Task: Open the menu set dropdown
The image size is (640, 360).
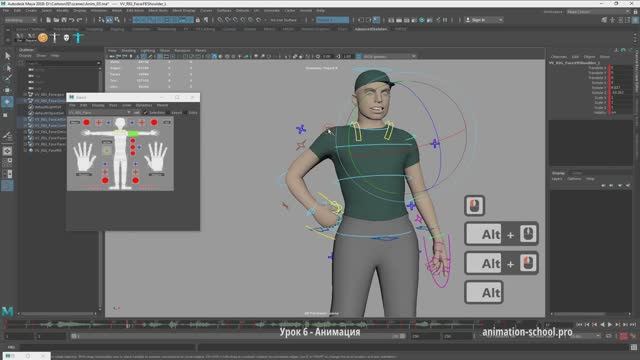Action: (x=20, y=20)
